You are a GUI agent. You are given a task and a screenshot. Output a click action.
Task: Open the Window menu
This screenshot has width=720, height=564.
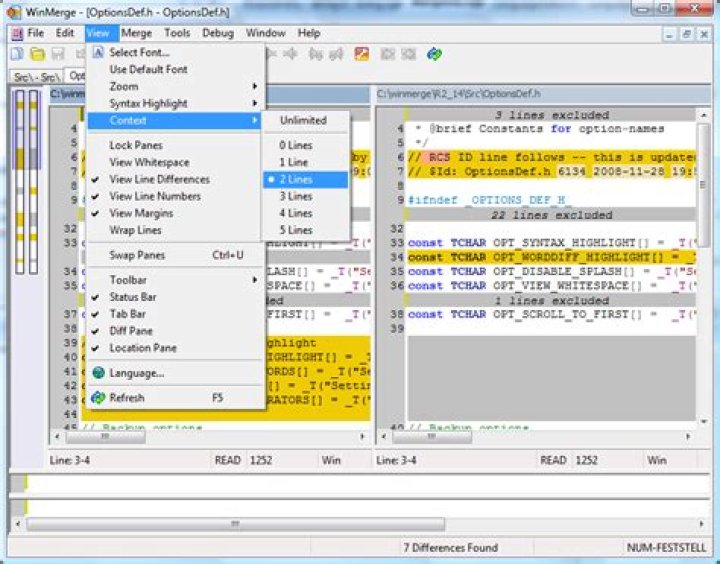tap(265, 33)
